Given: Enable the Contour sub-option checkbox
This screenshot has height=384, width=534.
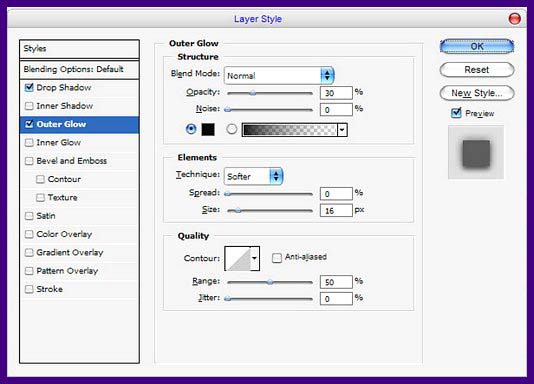Looking at the screenshot, I should pyautogui.click(x=40, y=179).
